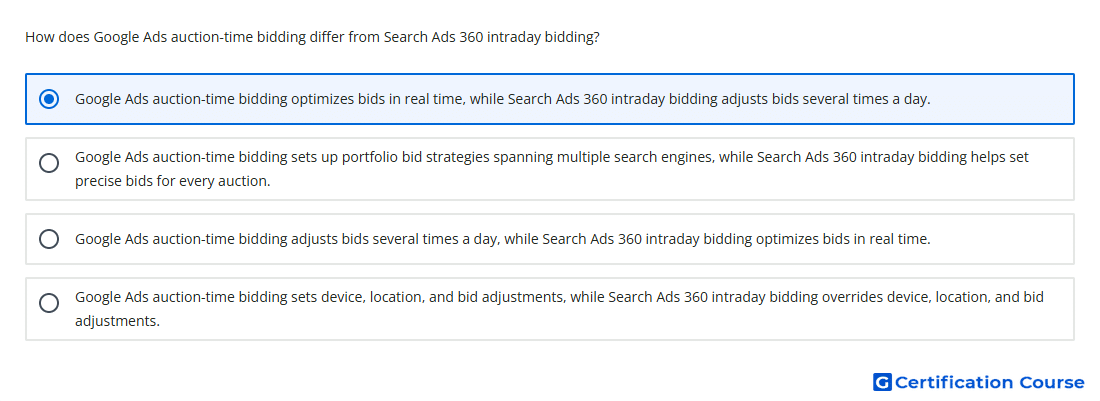1100x401 pixels.
Task: Click the question about auction-time bidding
Action: [x=312, y=37]
